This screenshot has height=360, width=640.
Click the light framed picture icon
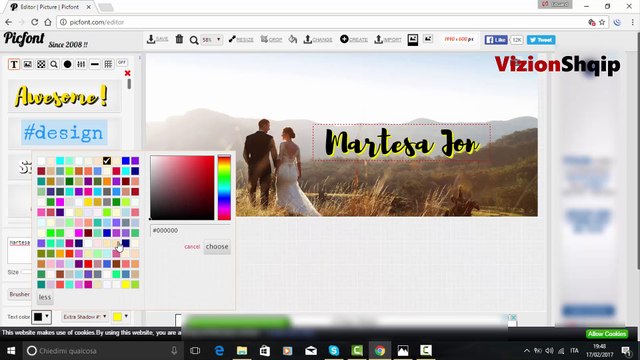(x=427, y=39)
